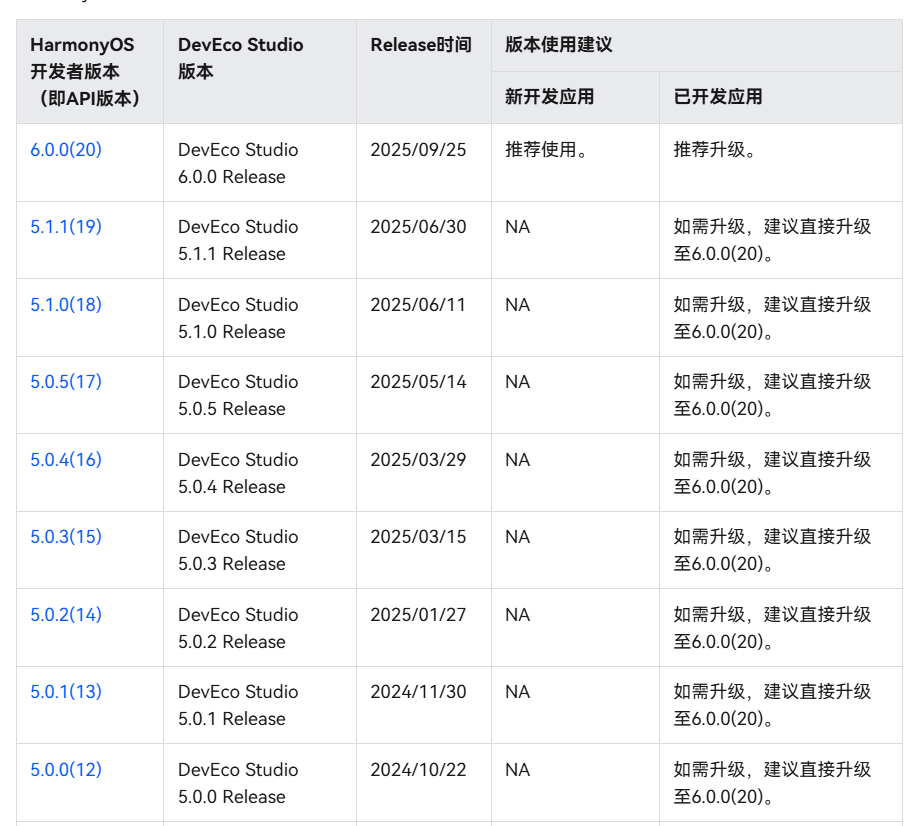Open the 5.0.5(17) version link

click(x=66, y=381)
